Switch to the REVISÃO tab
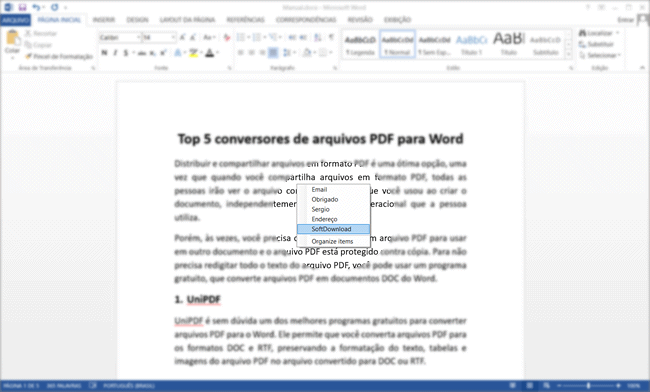 click(360, 20)
